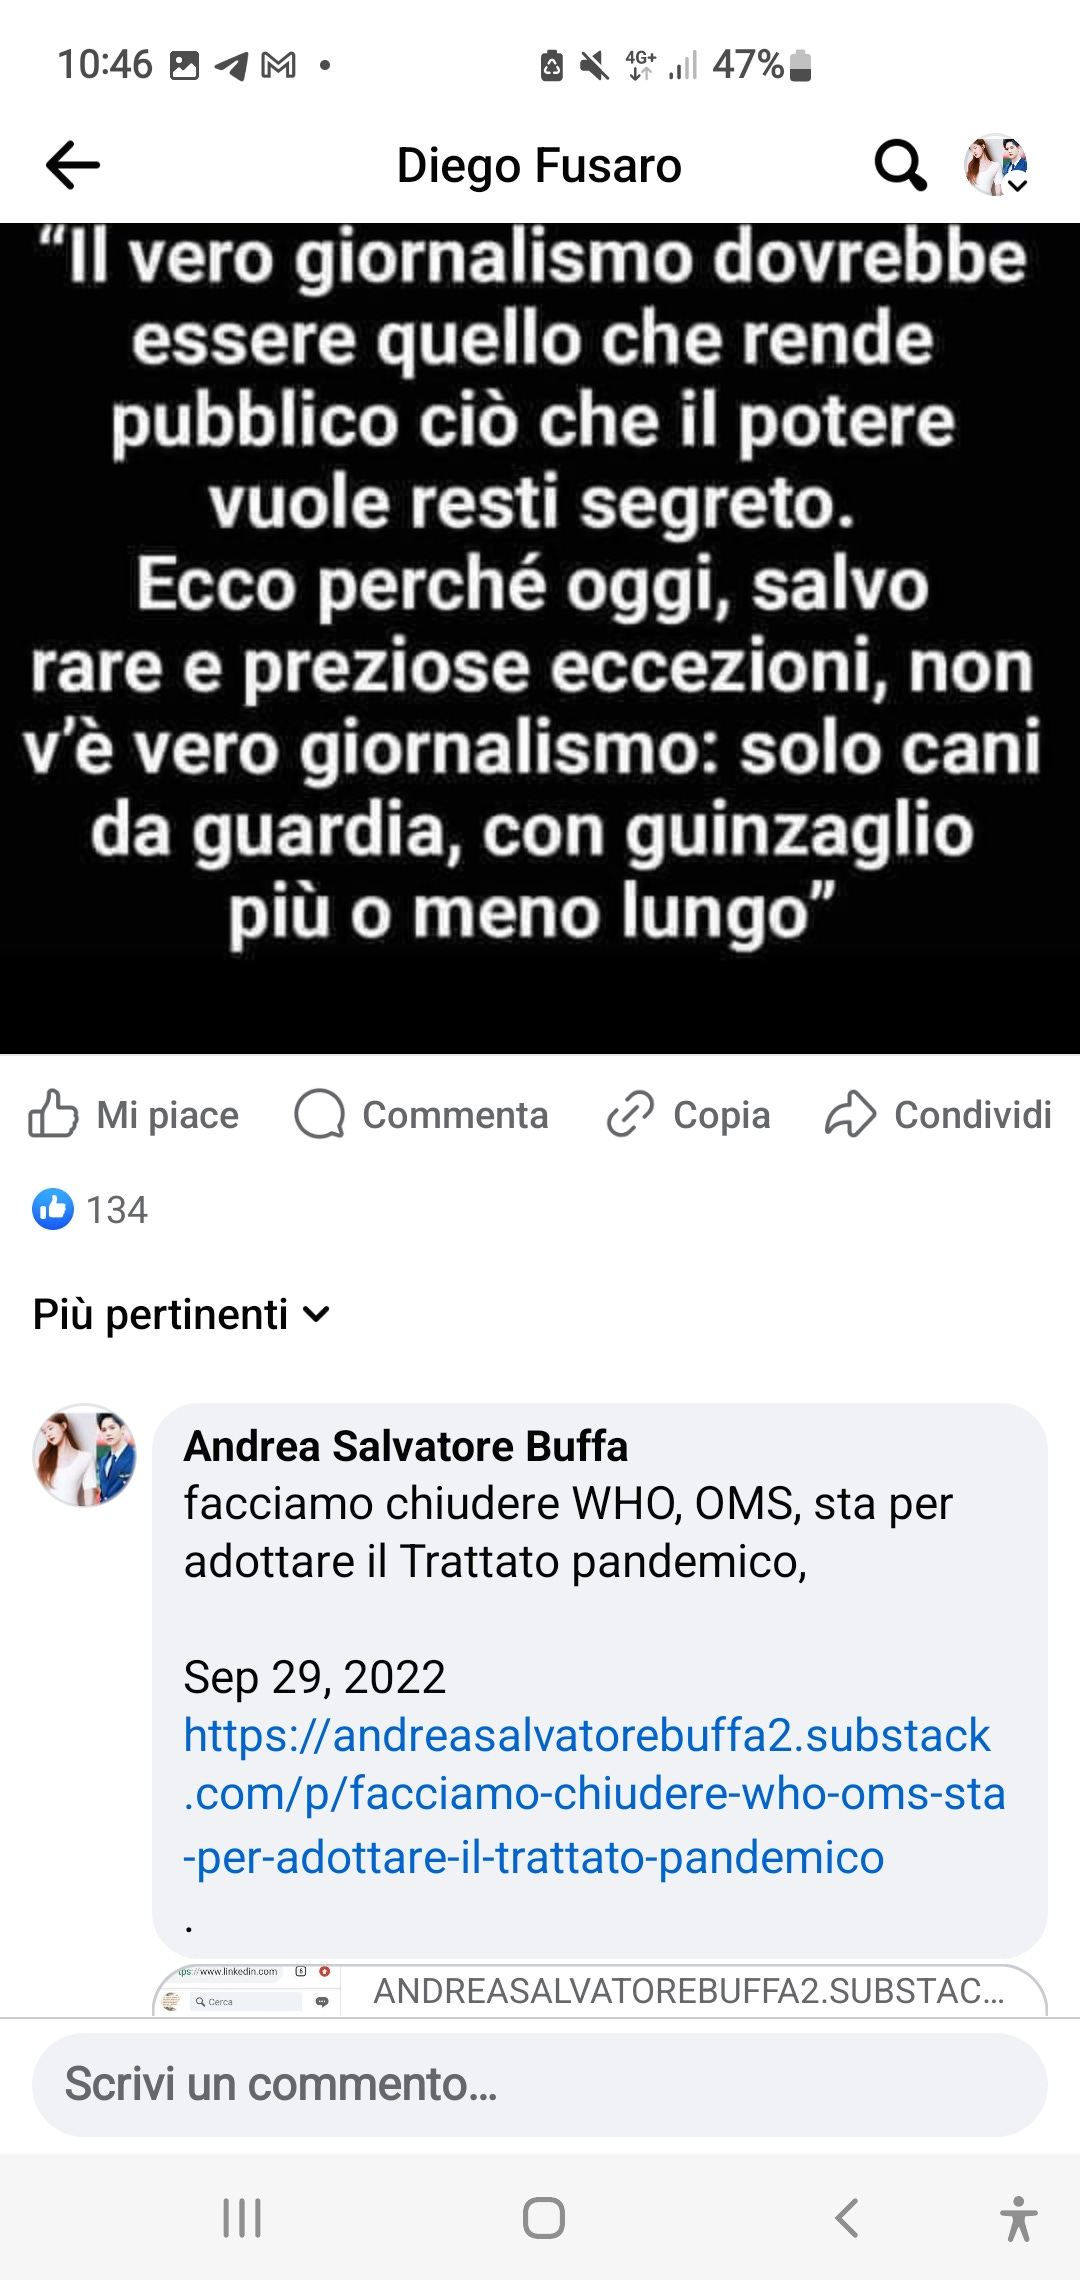The height and width of the screenshot is (2280, 1080).
Task: Focus the Scrivi un commento field
Action: tap(540, 2085)
